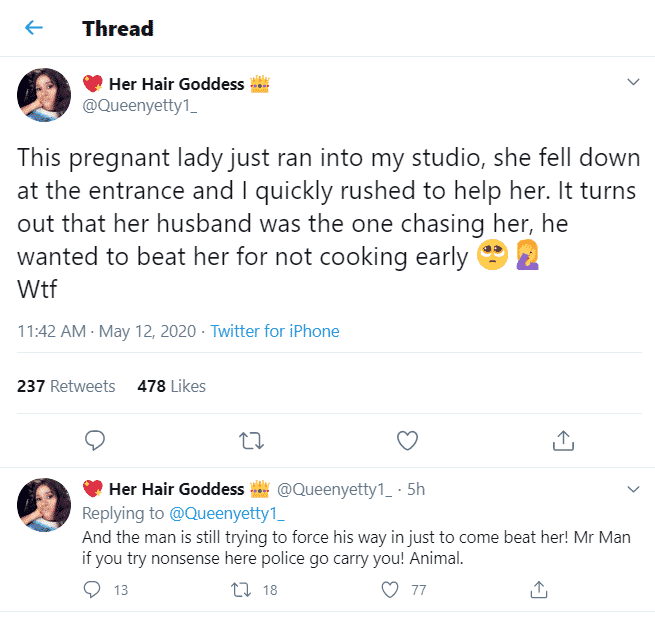
Task: Retweet the reply tweet with 18 retweets
Action: pos(240,590)
